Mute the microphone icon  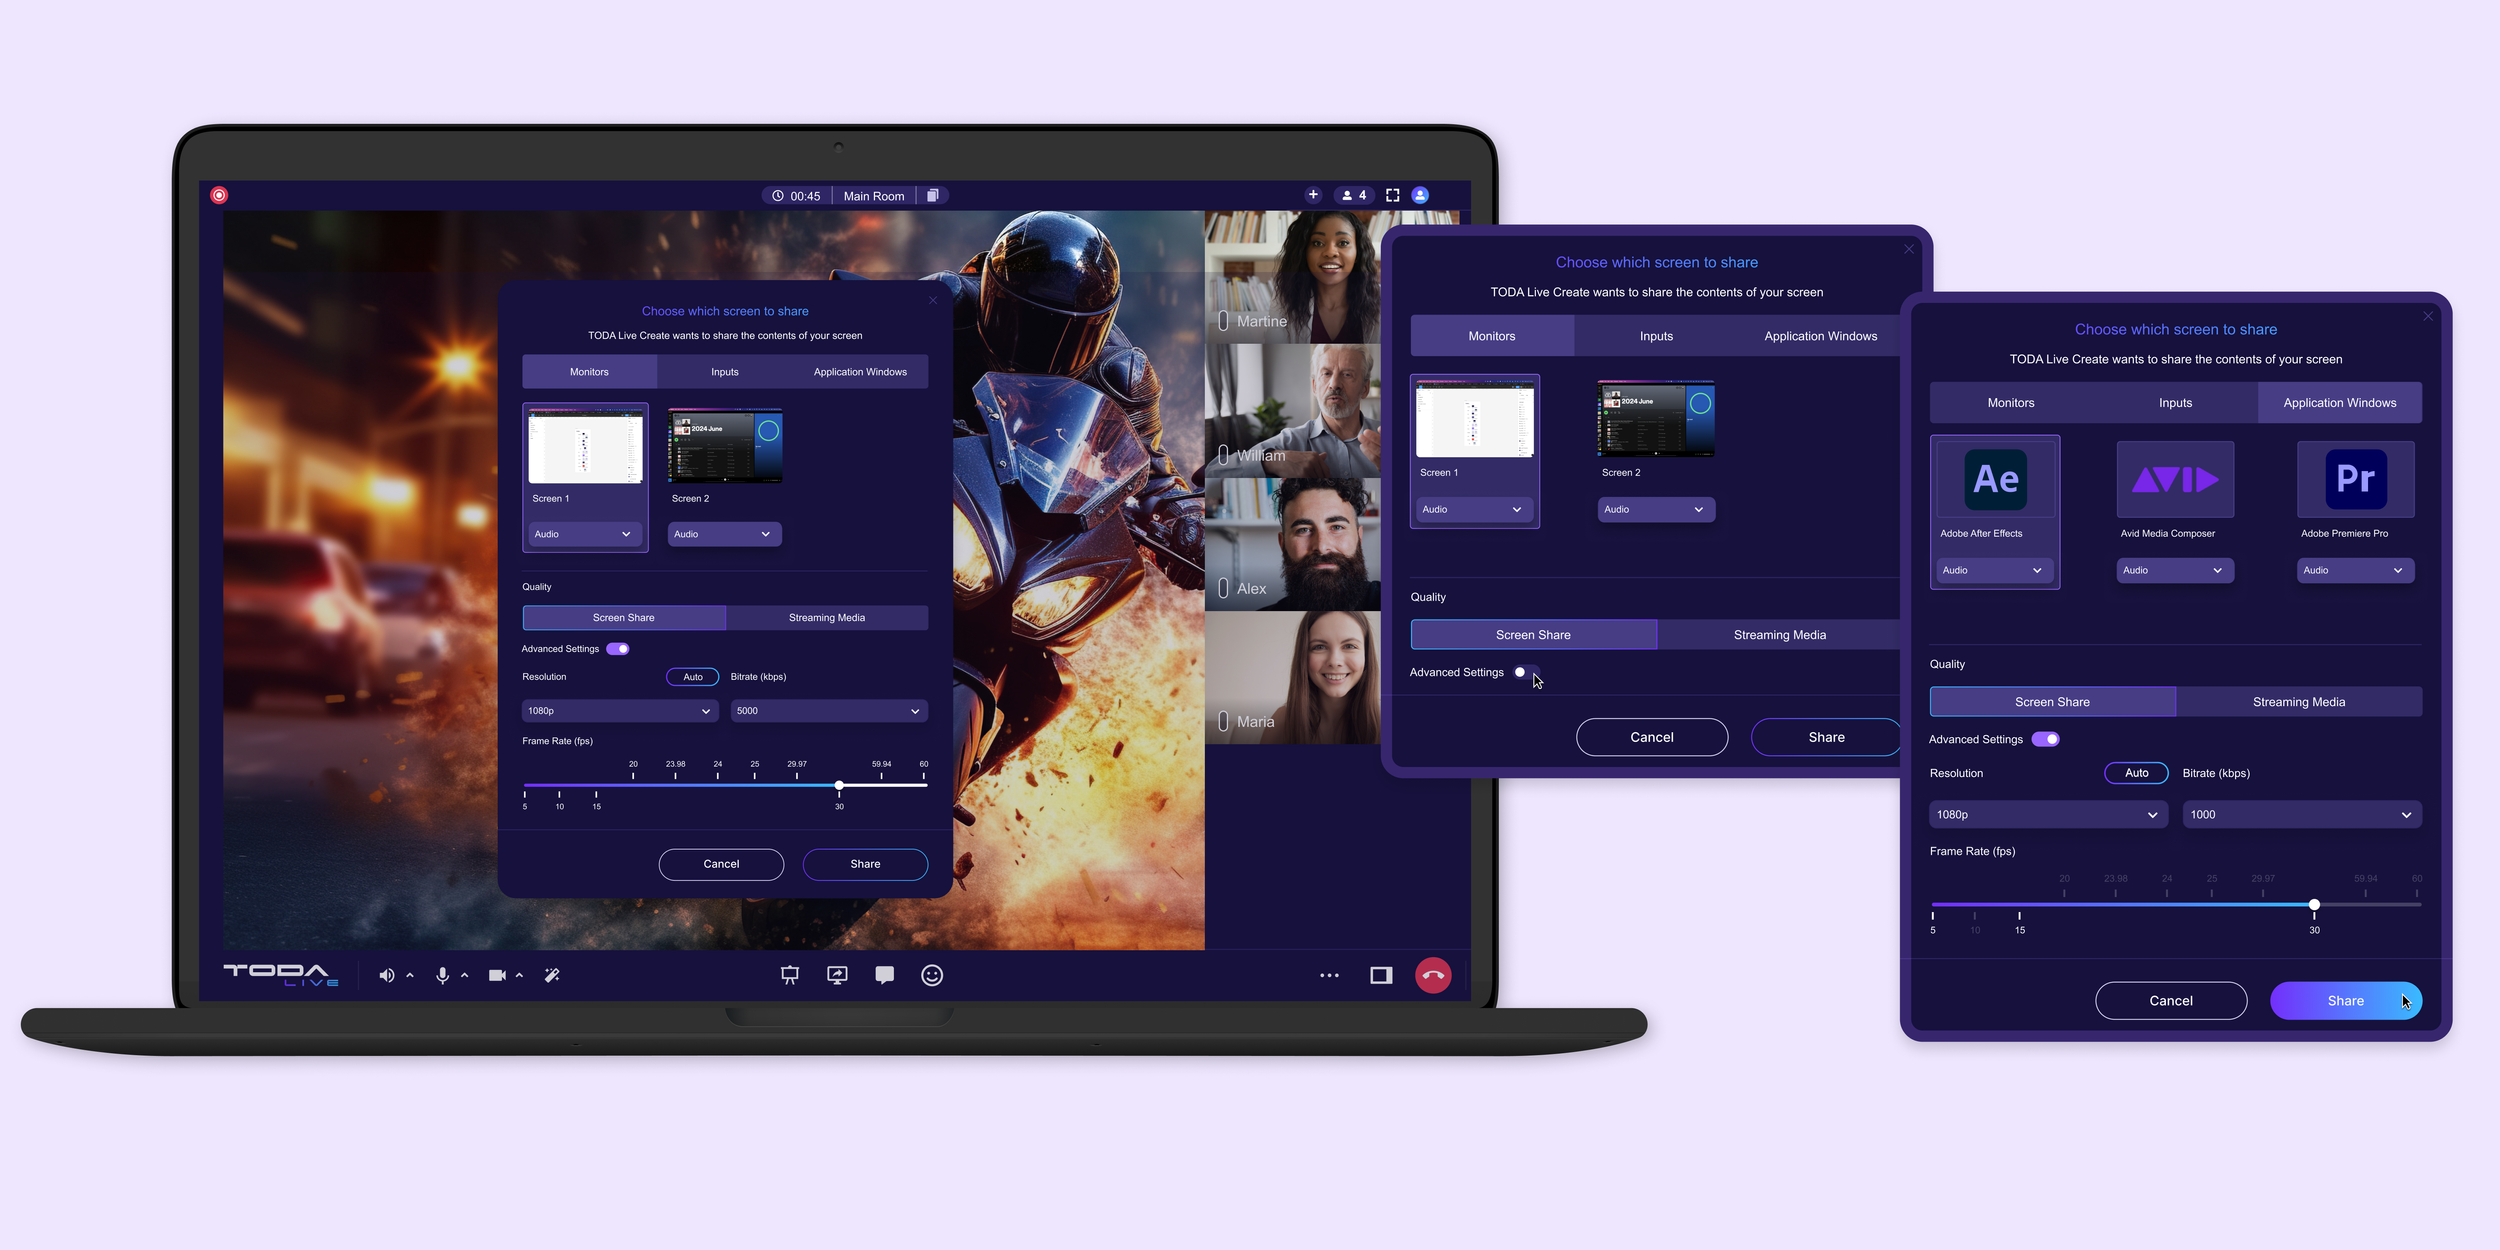[442, 975]
